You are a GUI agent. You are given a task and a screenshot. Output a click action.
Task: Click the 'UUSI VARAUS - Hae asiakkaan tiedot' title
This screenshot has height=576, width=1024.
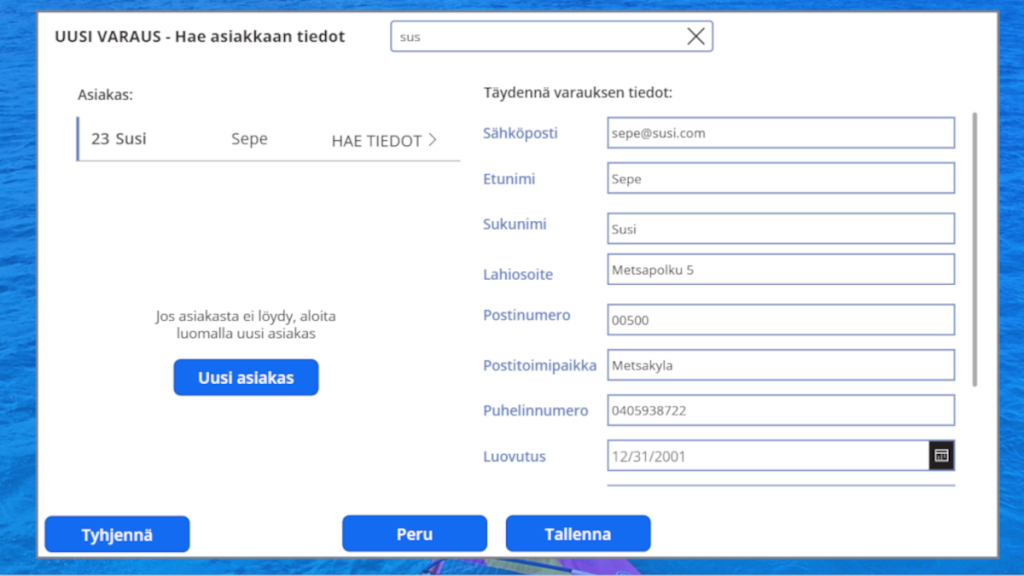click(x=200, y=37)
